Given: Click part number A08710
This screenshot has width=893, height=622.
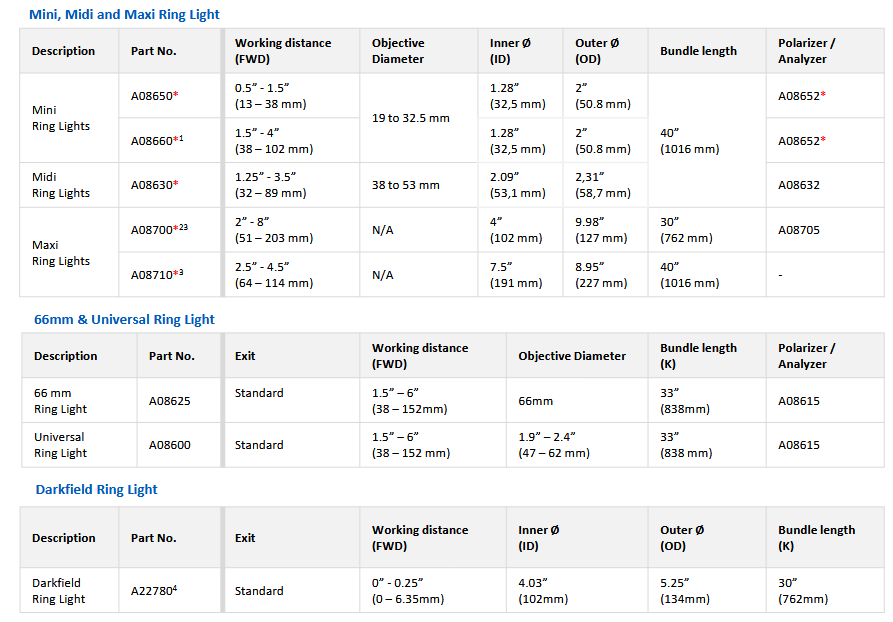Looking at the screenshot, I should pos(155,274).
